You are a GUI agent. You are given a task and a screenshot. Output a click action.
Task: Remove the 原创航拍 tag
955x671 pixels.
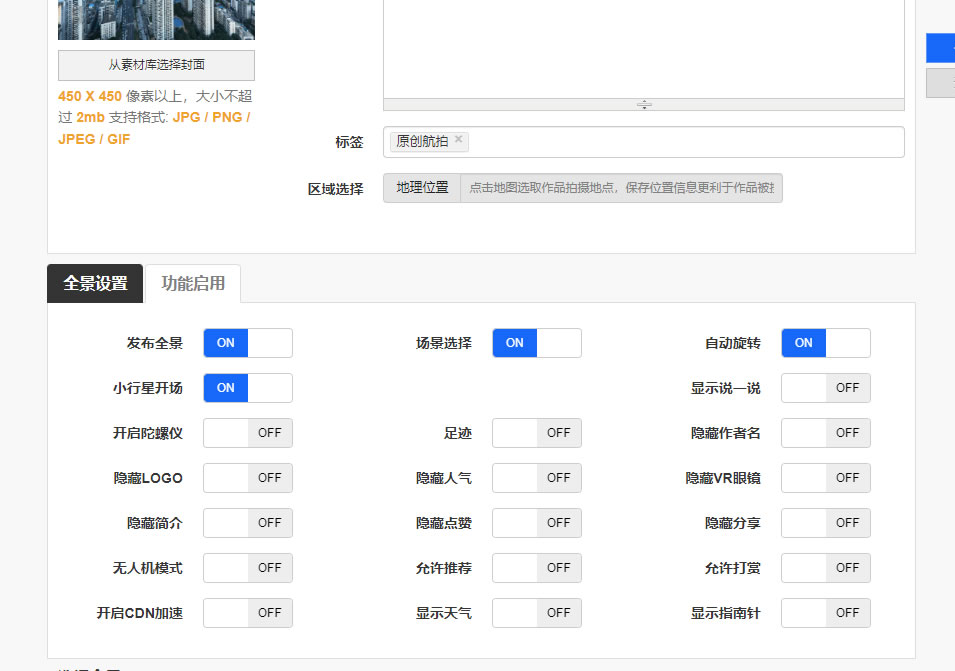click(x=458, y=140)
